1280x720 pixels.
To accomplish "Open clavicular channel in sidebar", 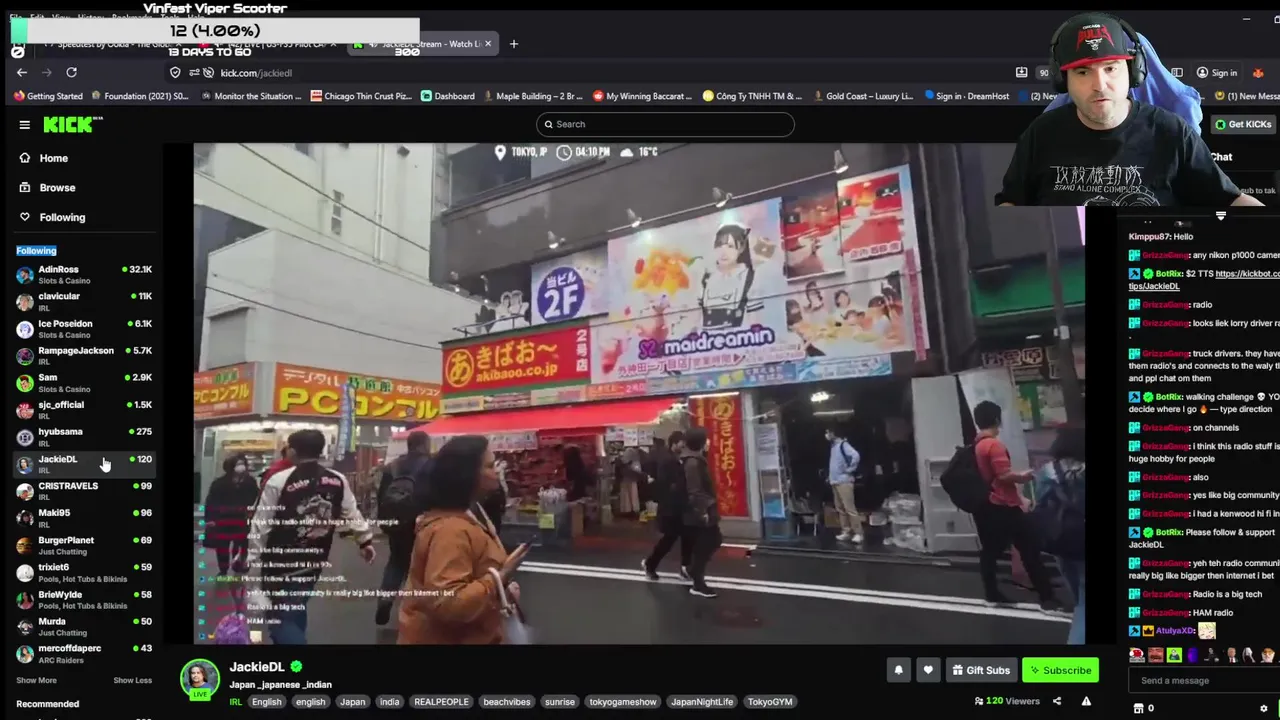I will 83,301.
